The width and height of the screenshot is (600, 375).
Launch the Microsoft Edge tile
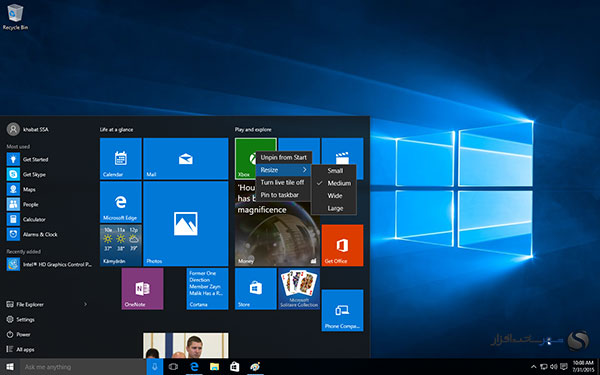click(121, 202)
